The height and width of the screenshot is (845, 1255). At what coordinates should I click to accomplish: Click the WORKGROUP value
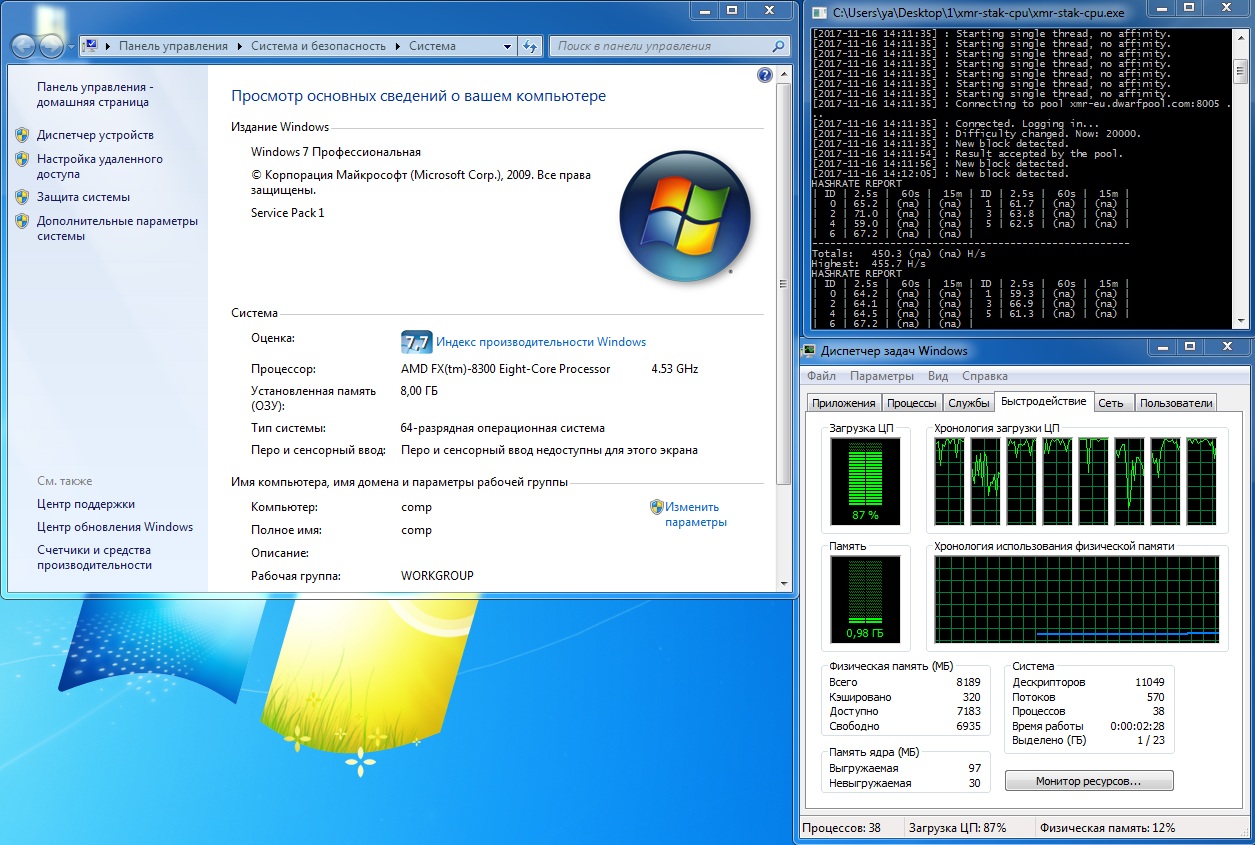pos(437,576)
